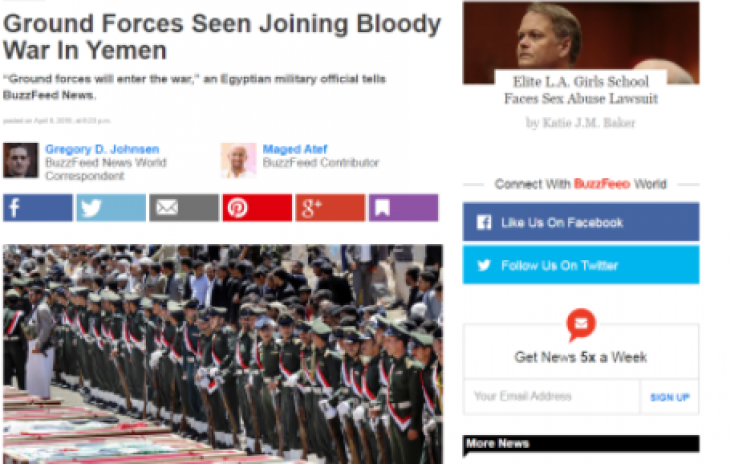The height and width of the screenshot is (464, 730).
Task: Open Maged Atef author profile link
Action: (295, 149)
